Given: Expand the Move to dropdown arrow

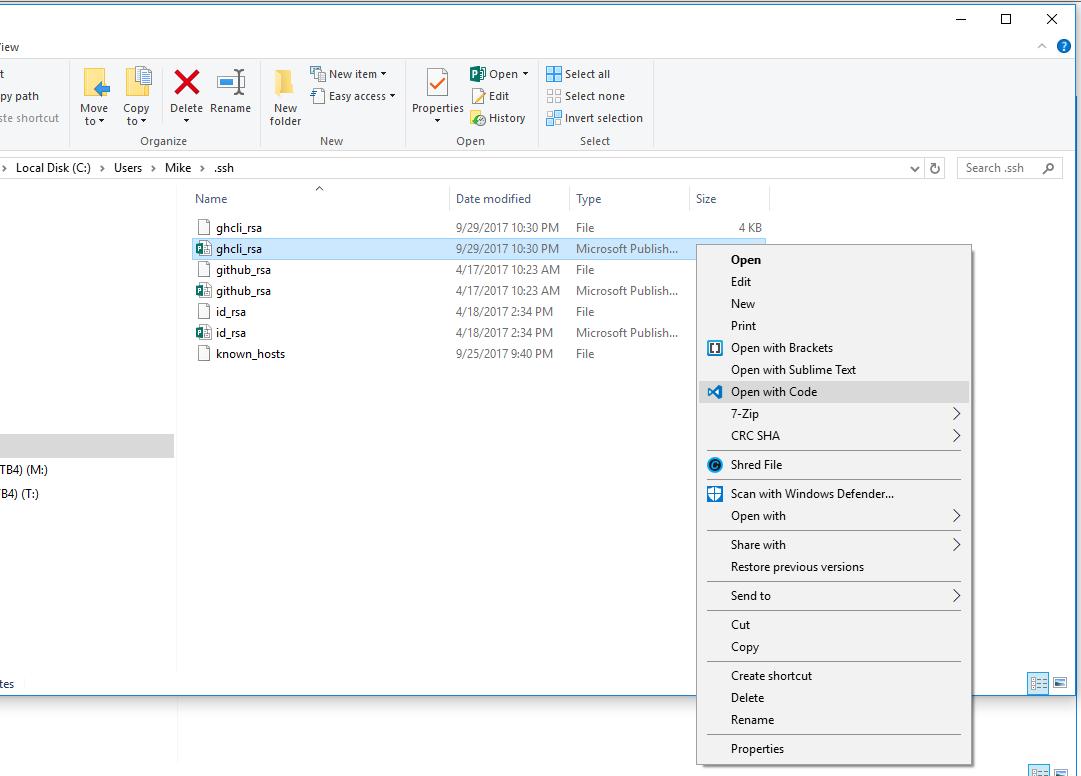Looking at the screenshot, I should pos(102,121).
